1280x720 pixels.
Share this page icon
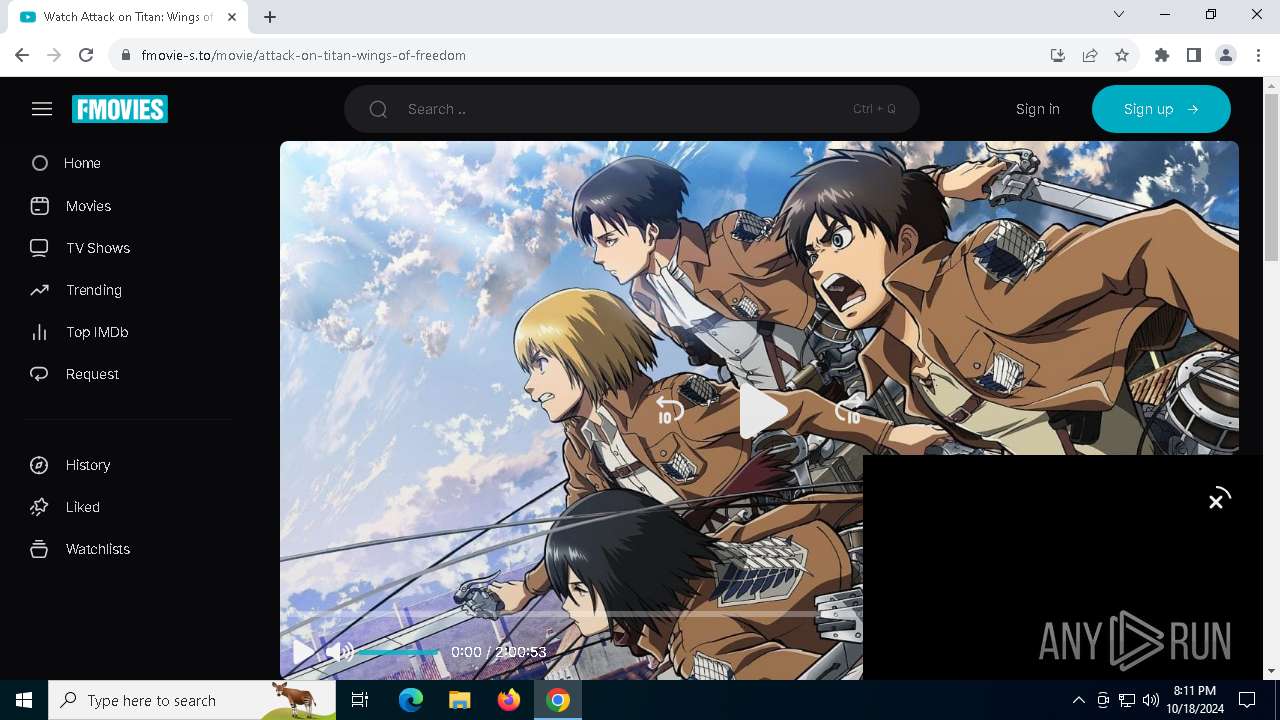(x=1090, y=55)
